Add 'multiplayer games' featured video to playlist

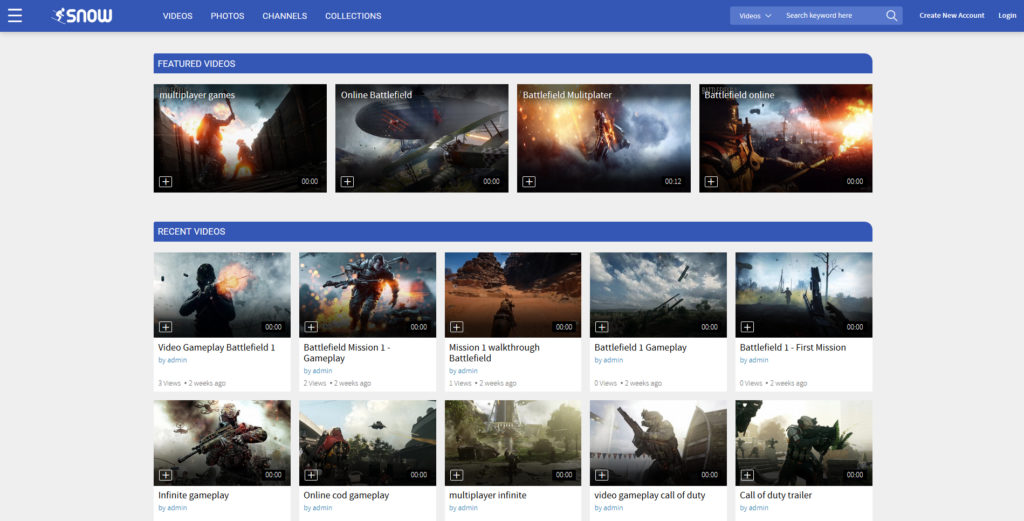(166, 182)
